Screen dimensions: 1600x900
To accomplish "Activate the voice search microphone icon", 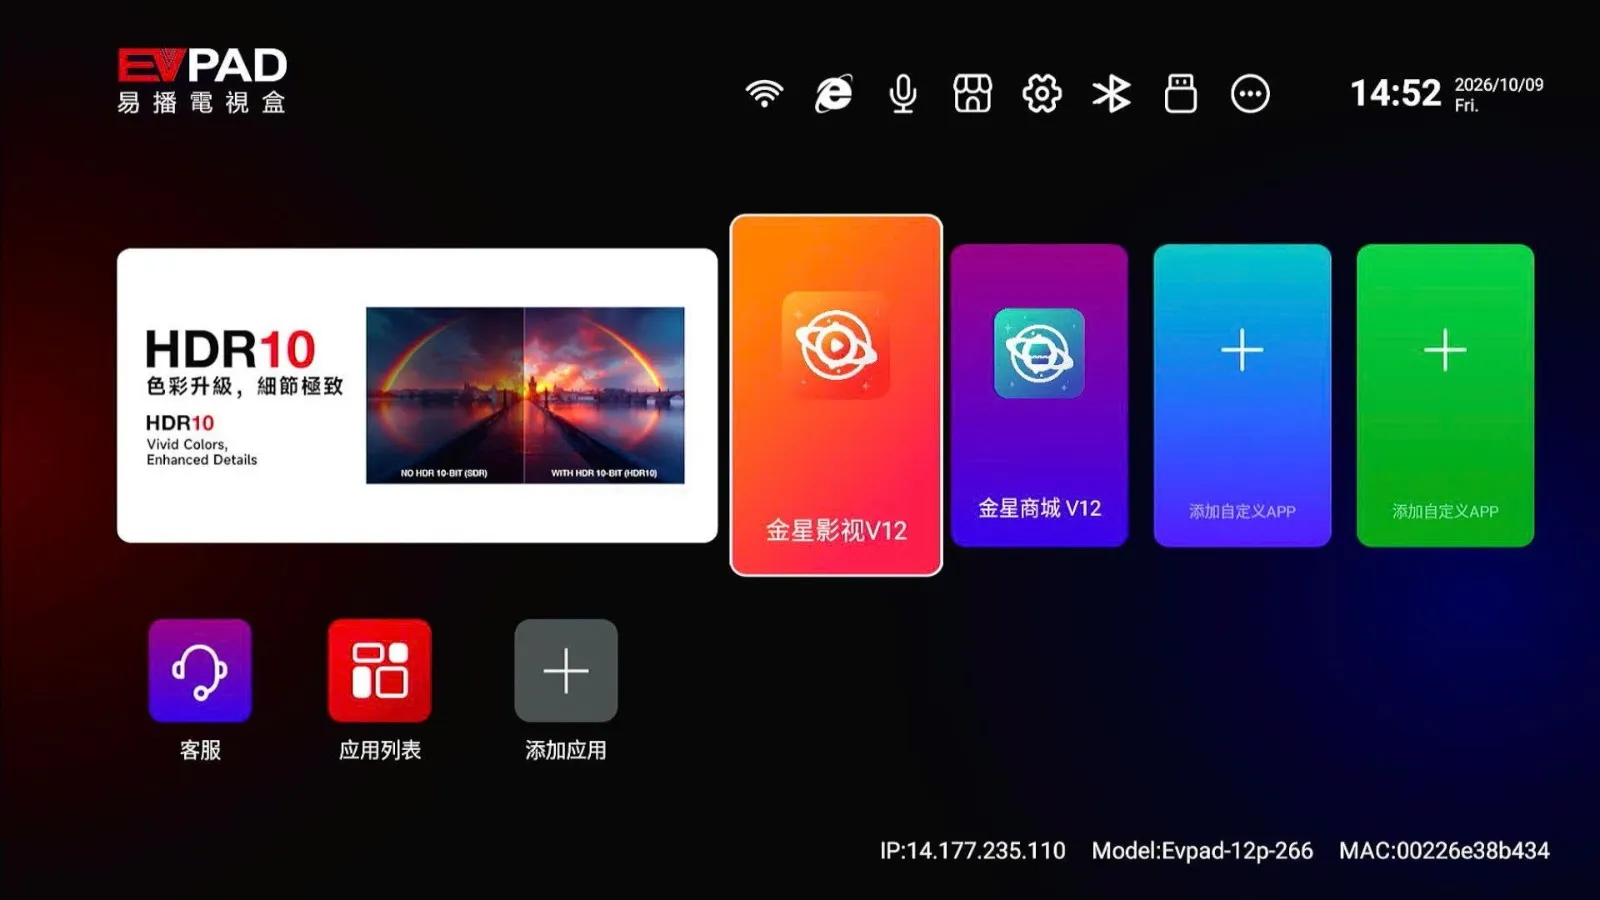I will coord(903,94).
